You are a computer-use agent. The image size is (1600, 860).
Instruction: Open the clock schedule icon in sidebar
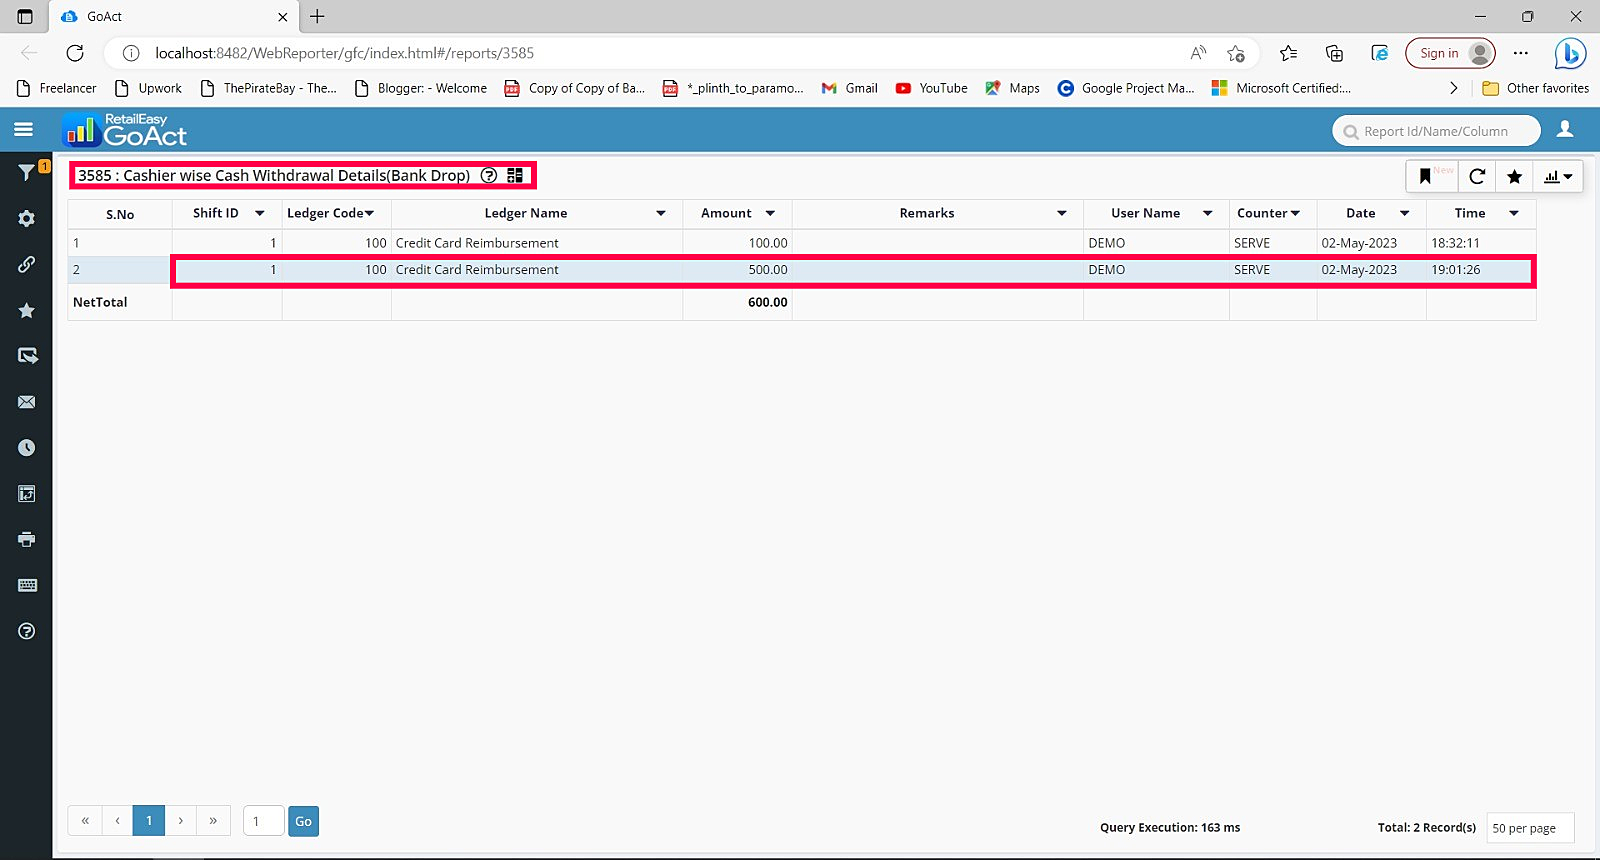27,448
